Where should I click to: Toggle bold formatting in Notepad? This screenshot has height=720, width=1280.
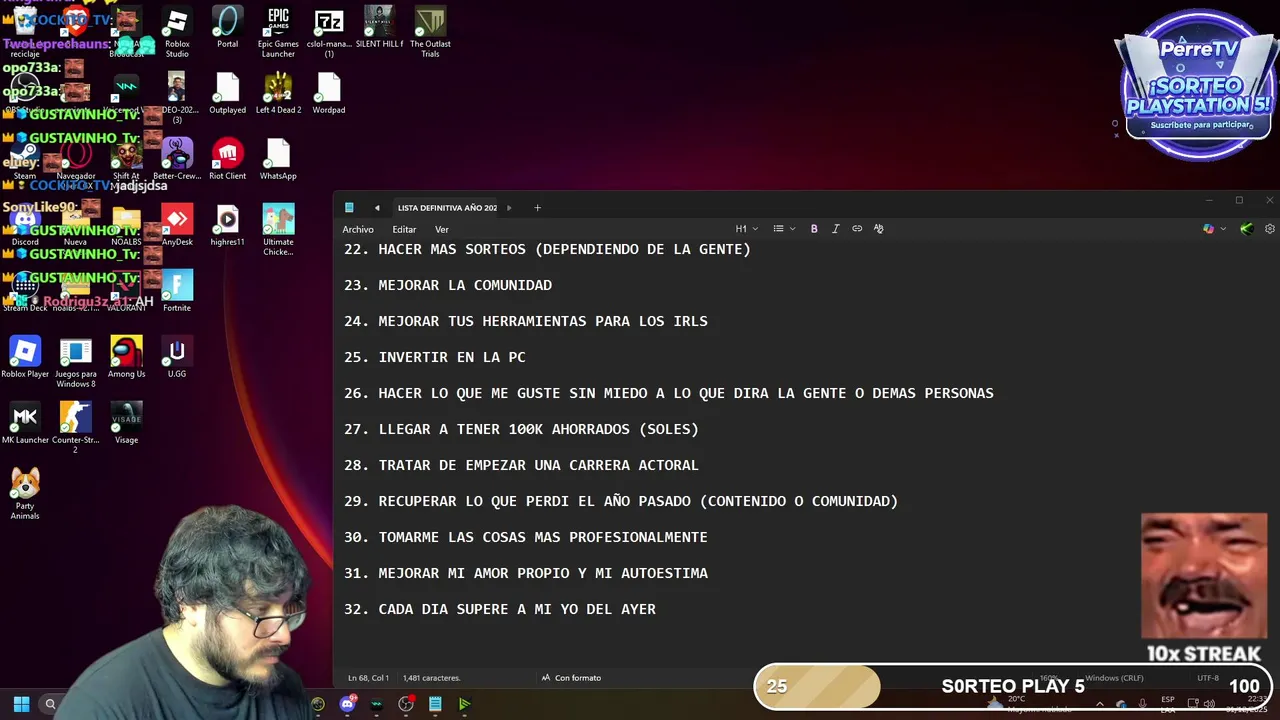point(814,229)
